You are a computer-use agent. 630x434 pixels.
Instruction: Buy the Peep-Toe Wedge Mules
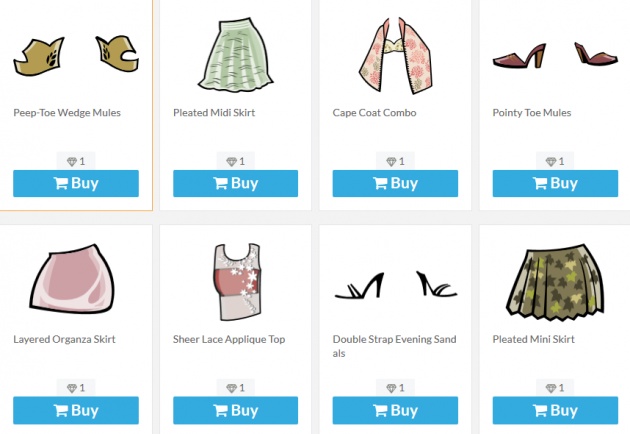(x=76, y=183)
